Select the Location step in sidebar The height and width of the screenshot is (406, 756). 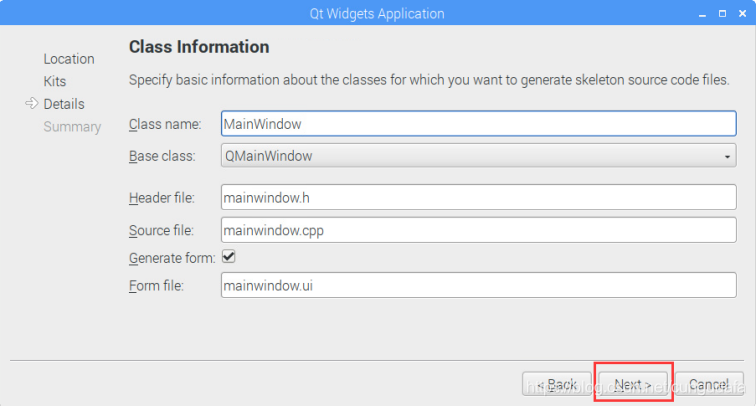[69, 59]
